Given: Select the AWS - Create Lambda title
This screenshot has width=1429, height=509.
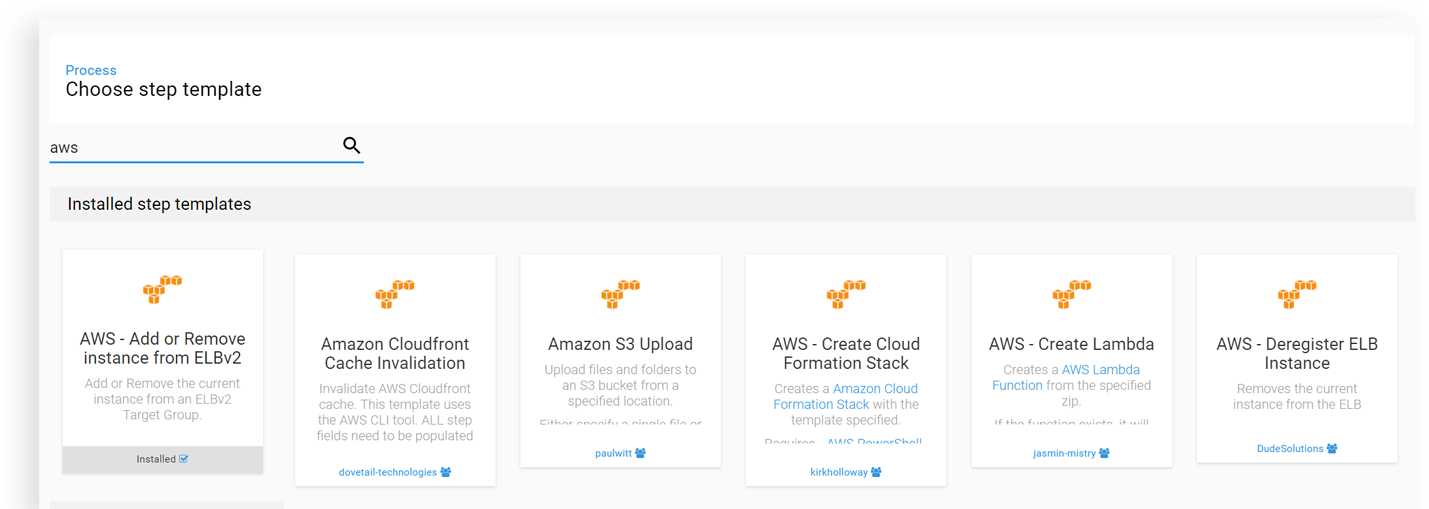Looking at the screenshot, I should (1072, 344).
